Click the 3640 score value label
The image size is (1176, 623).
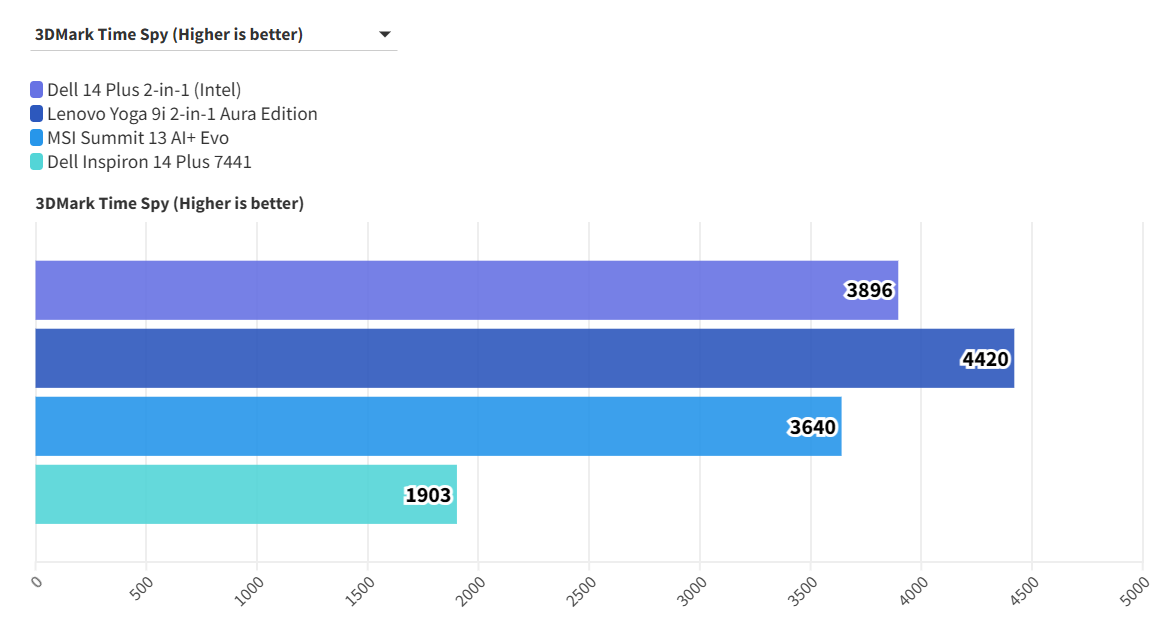812,427
